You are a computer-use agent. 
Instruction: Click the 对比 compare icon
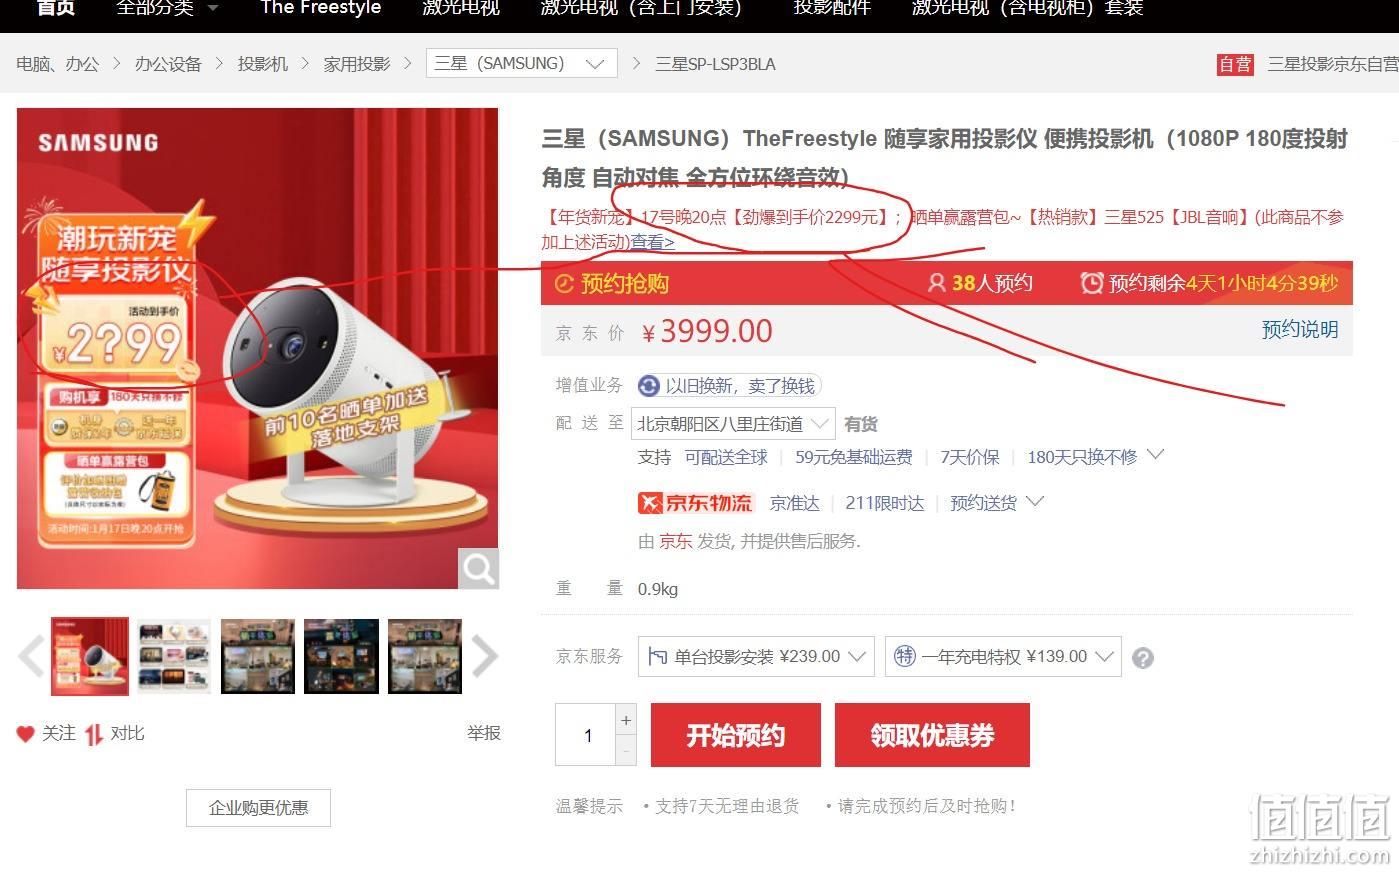tap(94, 735)
